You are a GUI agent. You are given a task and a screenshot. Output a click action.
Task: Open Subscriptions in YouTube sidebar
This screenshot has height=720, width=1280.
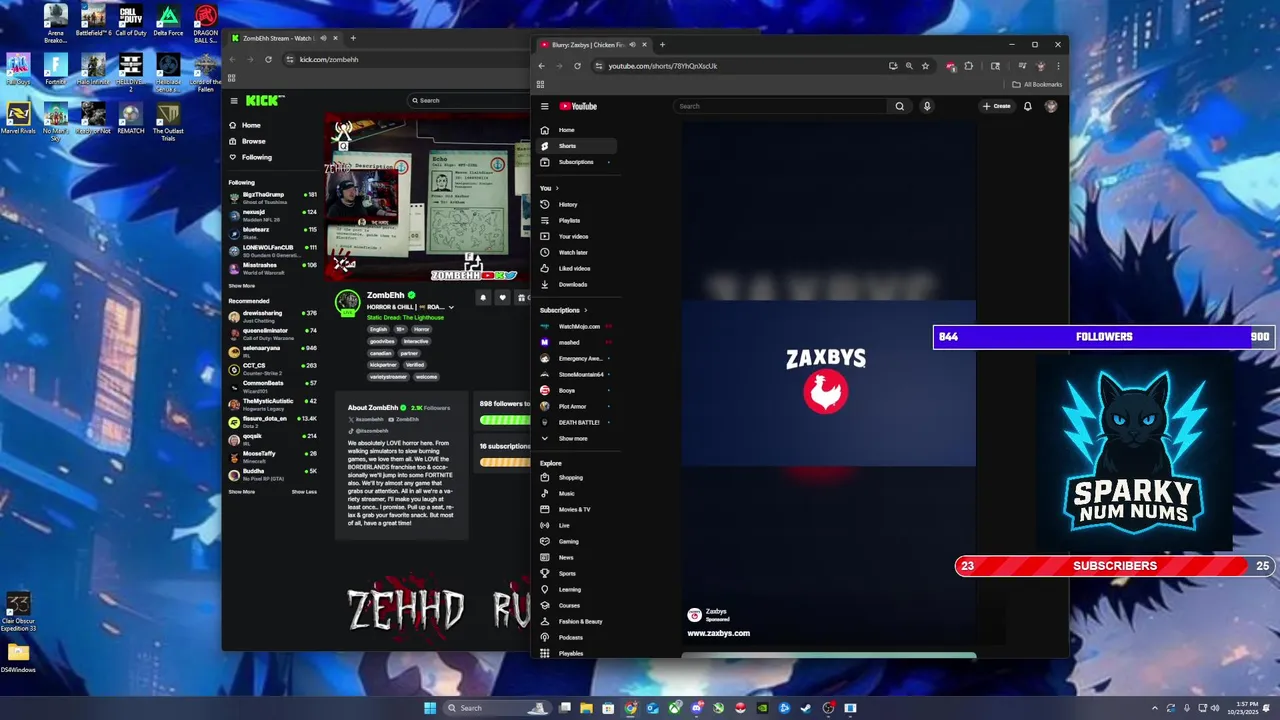[577, 162]
